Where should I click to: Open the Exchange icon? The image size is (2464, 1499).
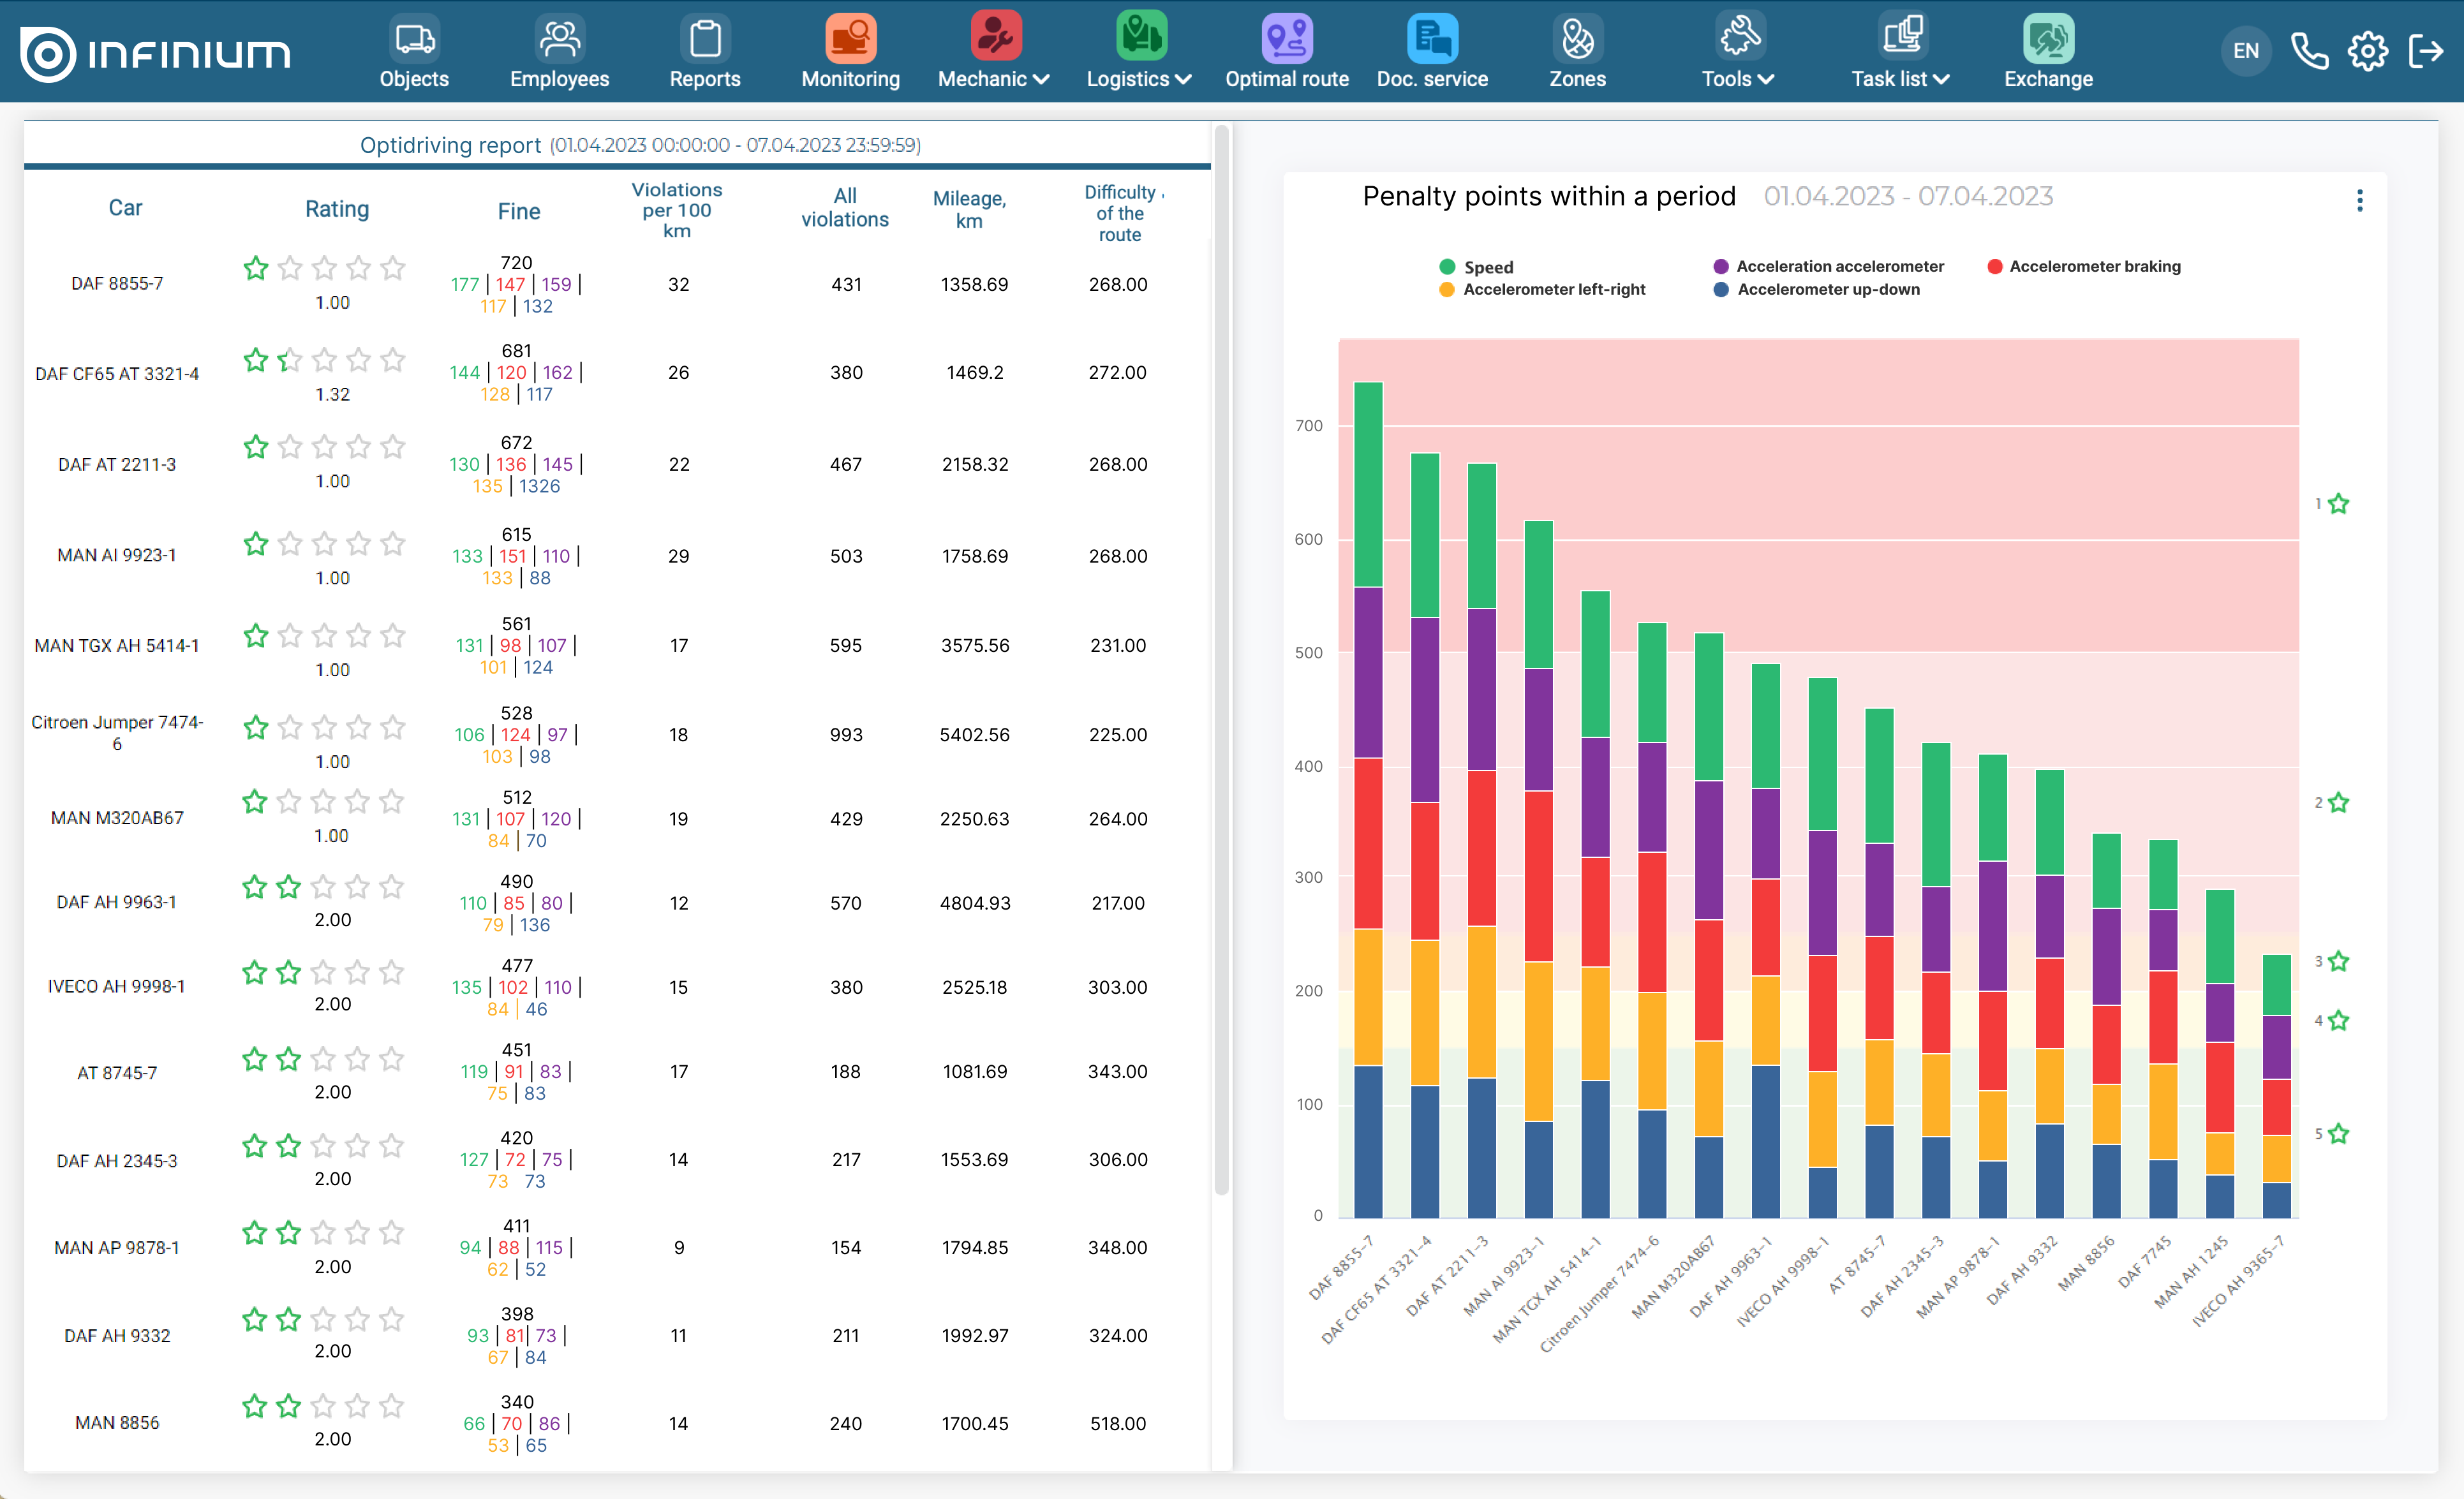pos(2048,38)
